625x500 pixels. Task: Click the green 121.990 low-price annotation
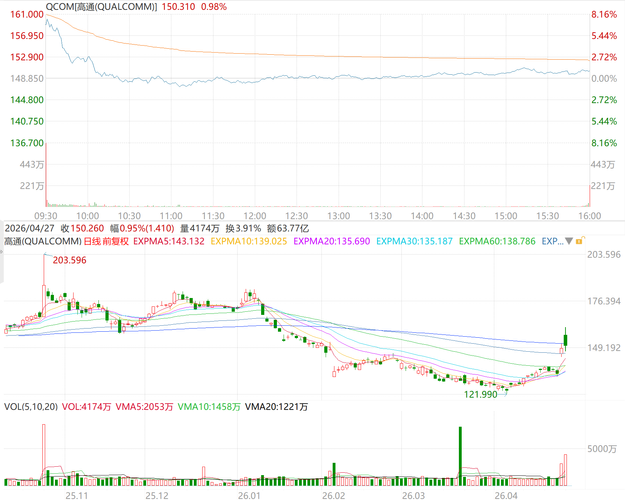click(480, 394)
